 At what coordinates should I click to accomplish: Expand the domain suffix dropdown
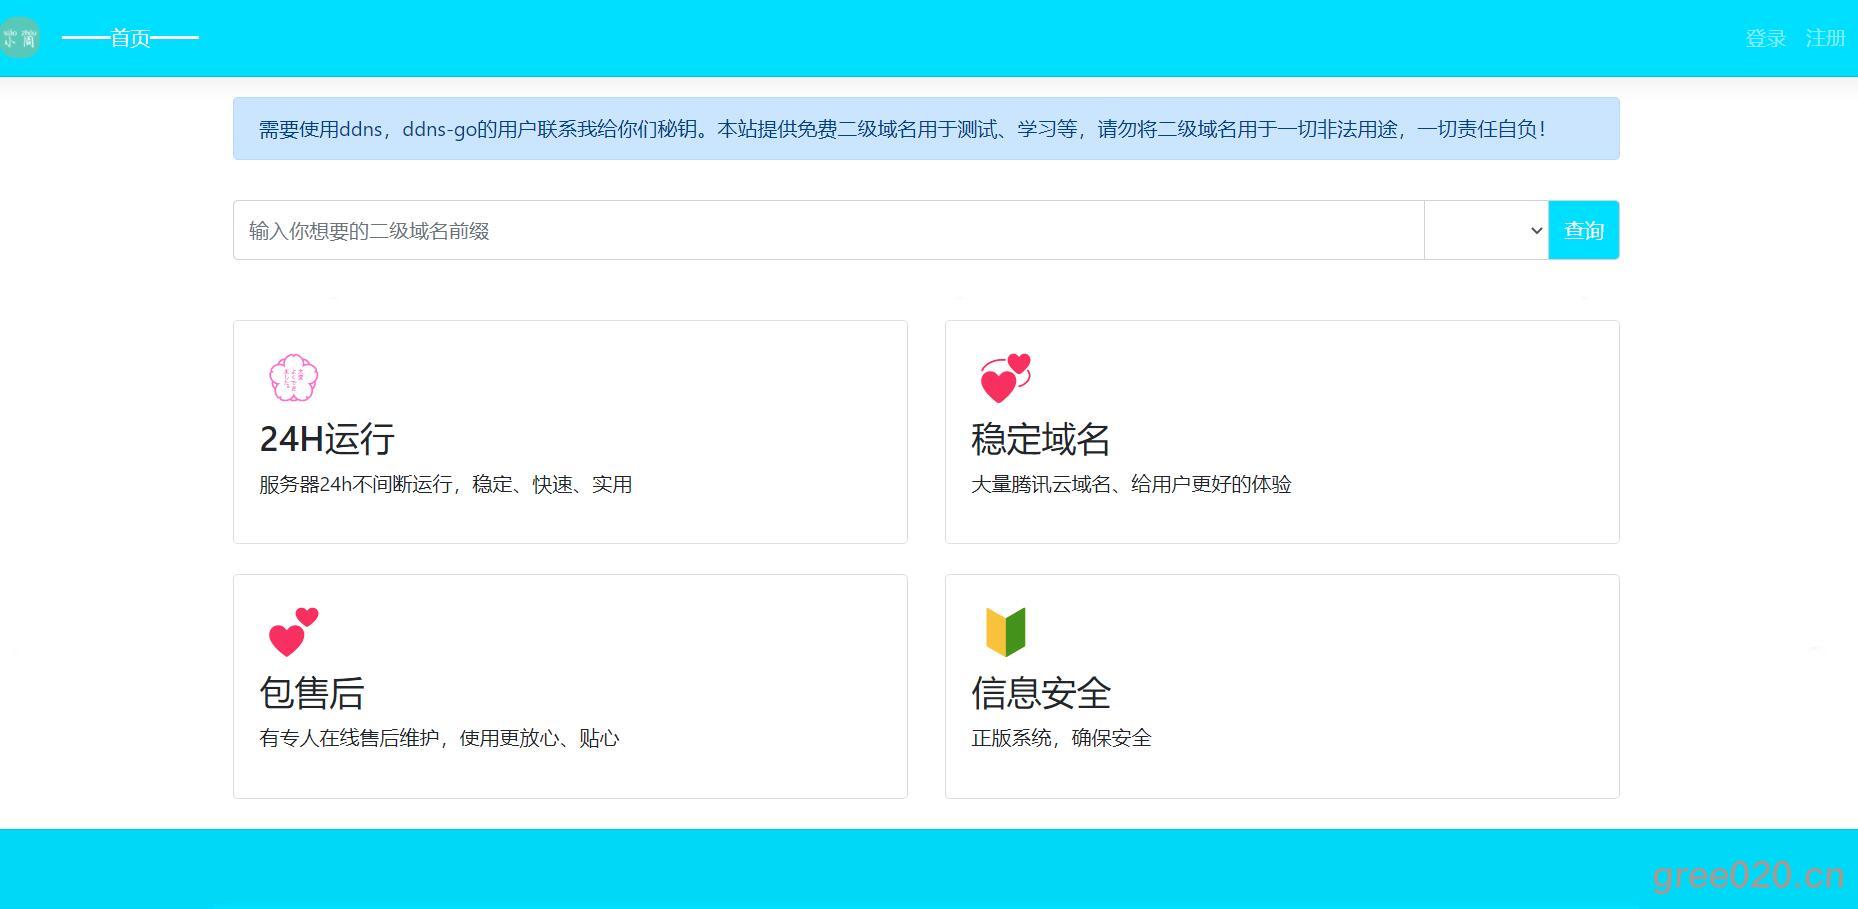[1486, 231]
